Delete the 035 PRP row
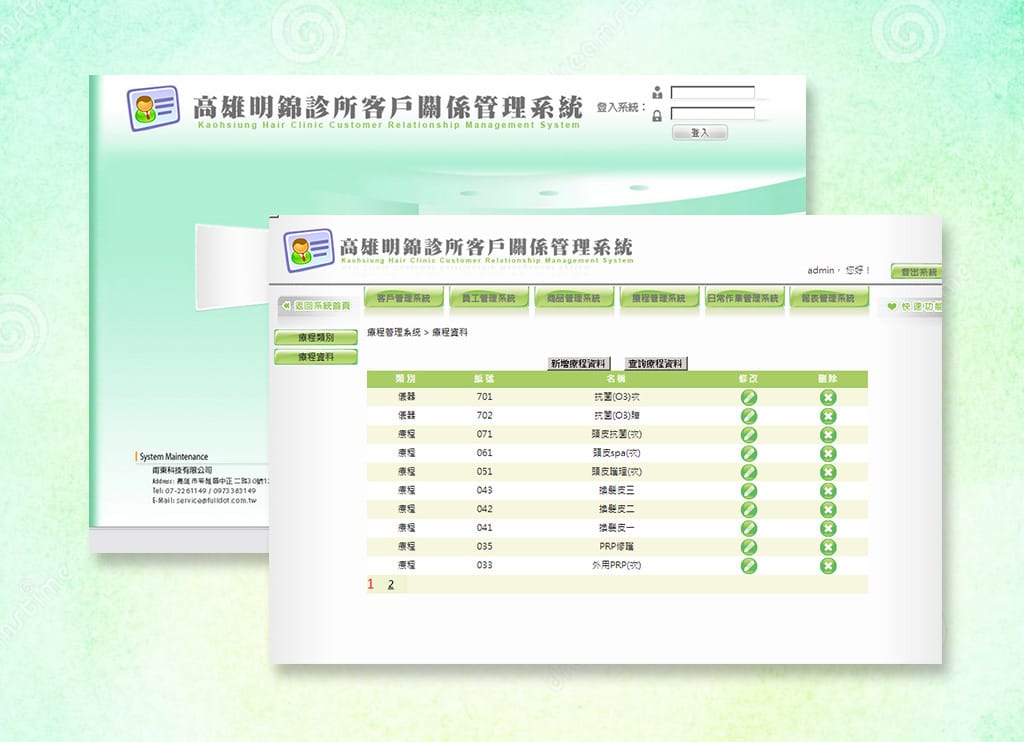The width and height of the screenshot is (1024, 742). click(828, 547)
